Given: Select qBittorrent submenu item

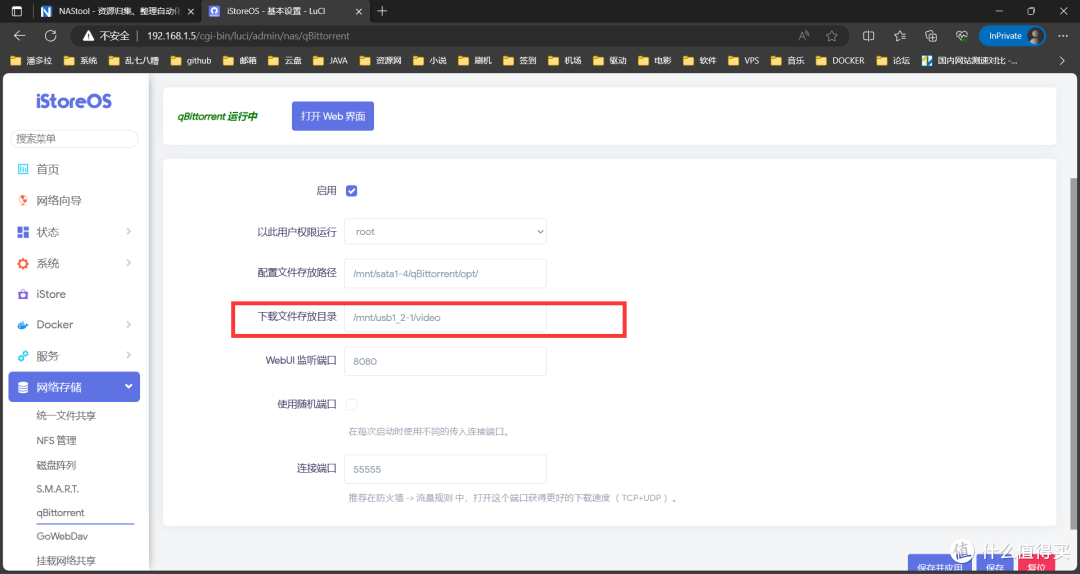Looking at the screenshot, I should (x=60, y=513).
